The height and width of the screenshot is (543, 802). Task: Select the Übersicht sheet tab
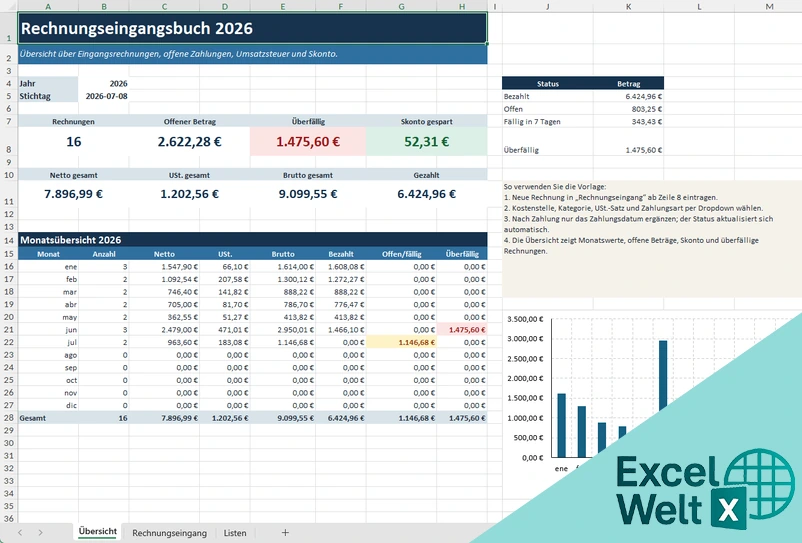coord(98,532)
